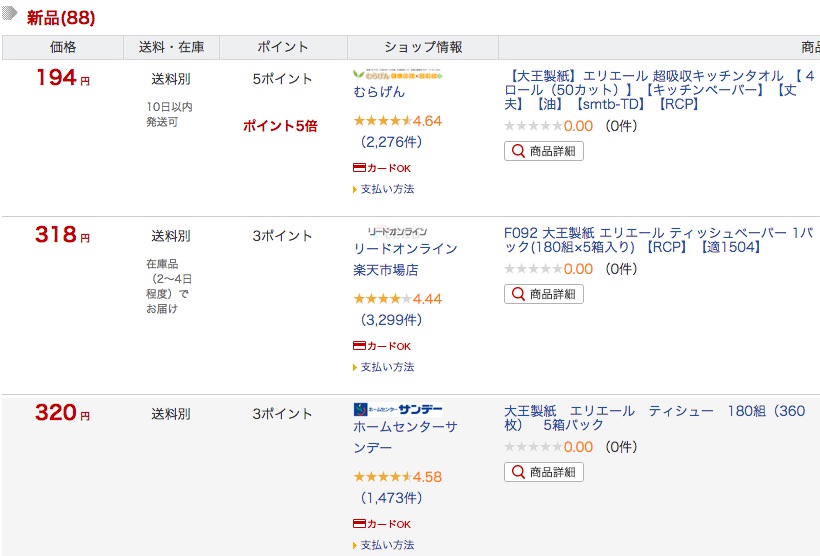Click the ホームセンターサンデー shop logo
Viewport: 820px width, 556px height.
pyautogui.click(x=397, y=409)
